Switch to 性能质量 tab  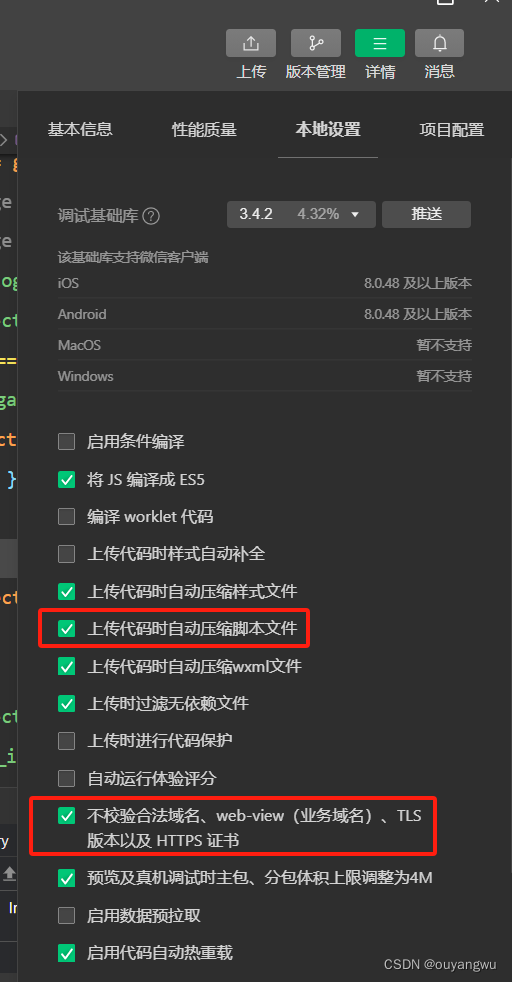point(204,130)
